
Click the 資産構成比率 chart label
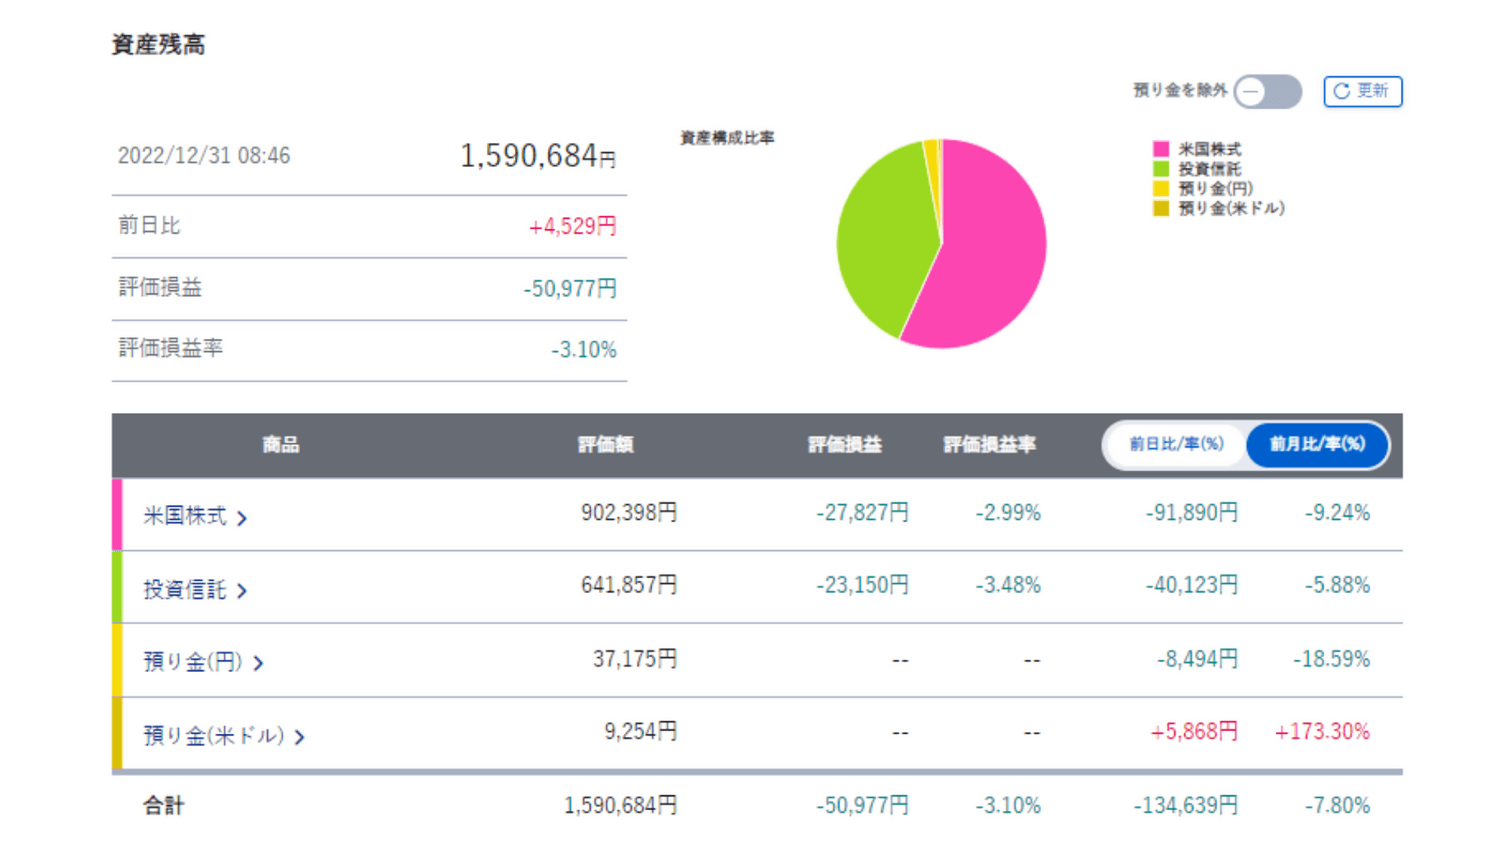coord(727,138)
